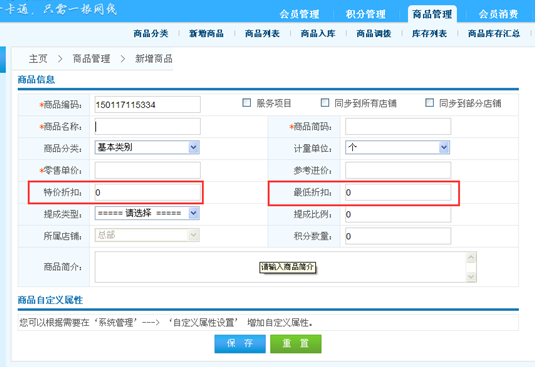
Task: Click the 提成比例 input field
Action: point(398,215)
